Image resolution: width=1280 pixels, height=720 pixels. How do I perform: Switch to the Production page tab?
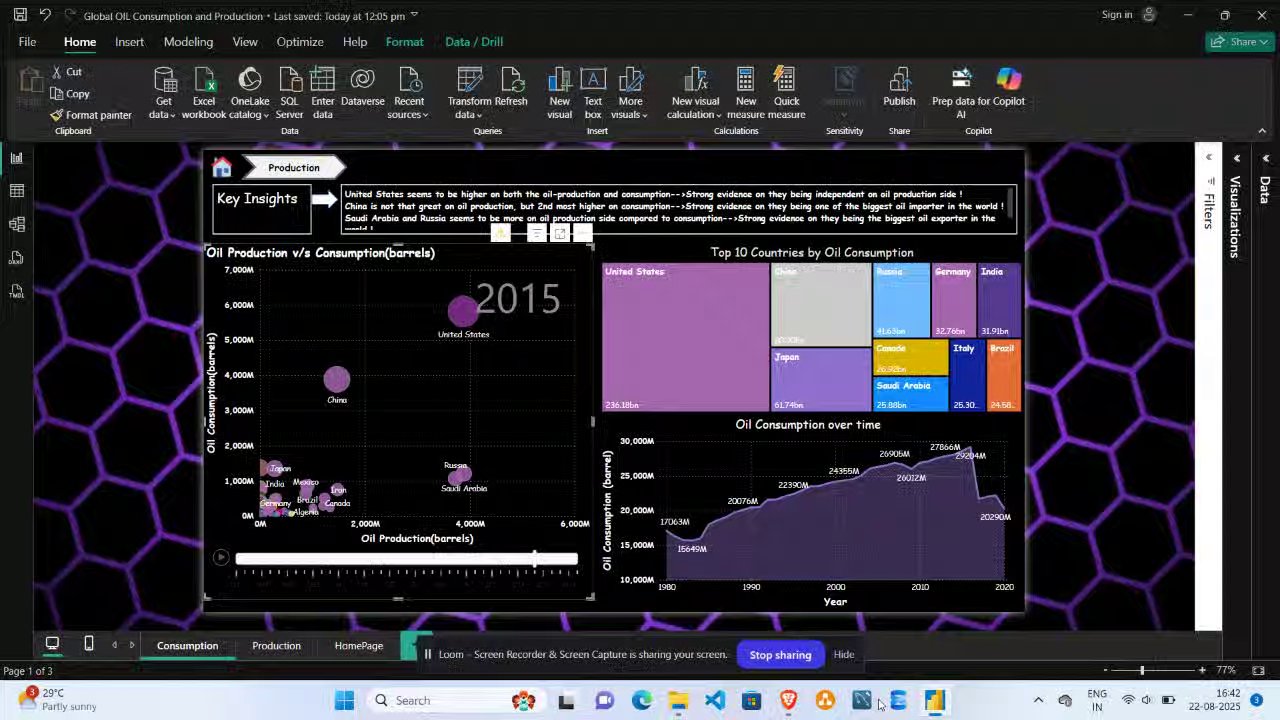click(x=276, y=645)
